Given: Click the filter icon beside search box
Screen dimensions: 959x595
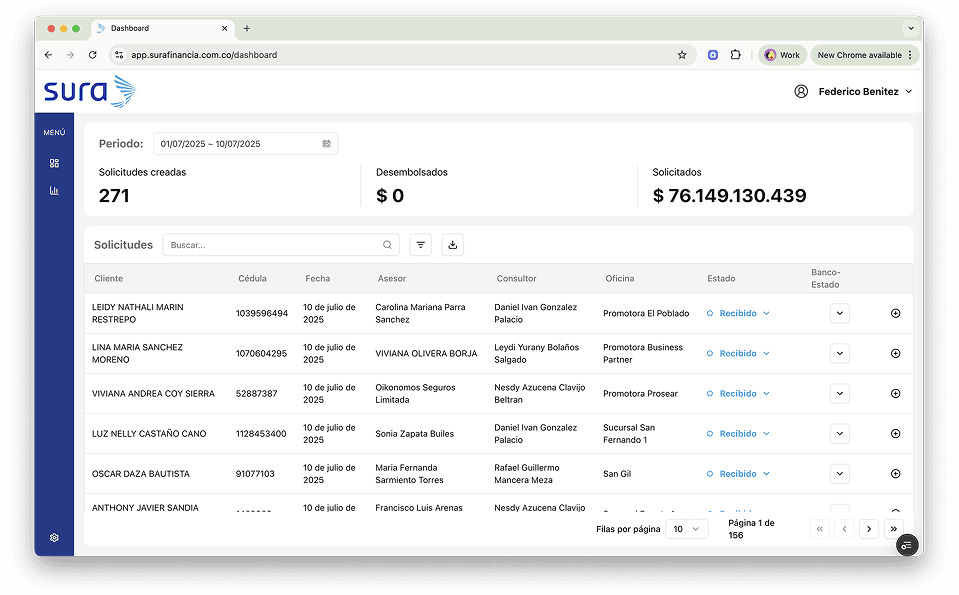Looking at the screenshot, I should [421, 245].
